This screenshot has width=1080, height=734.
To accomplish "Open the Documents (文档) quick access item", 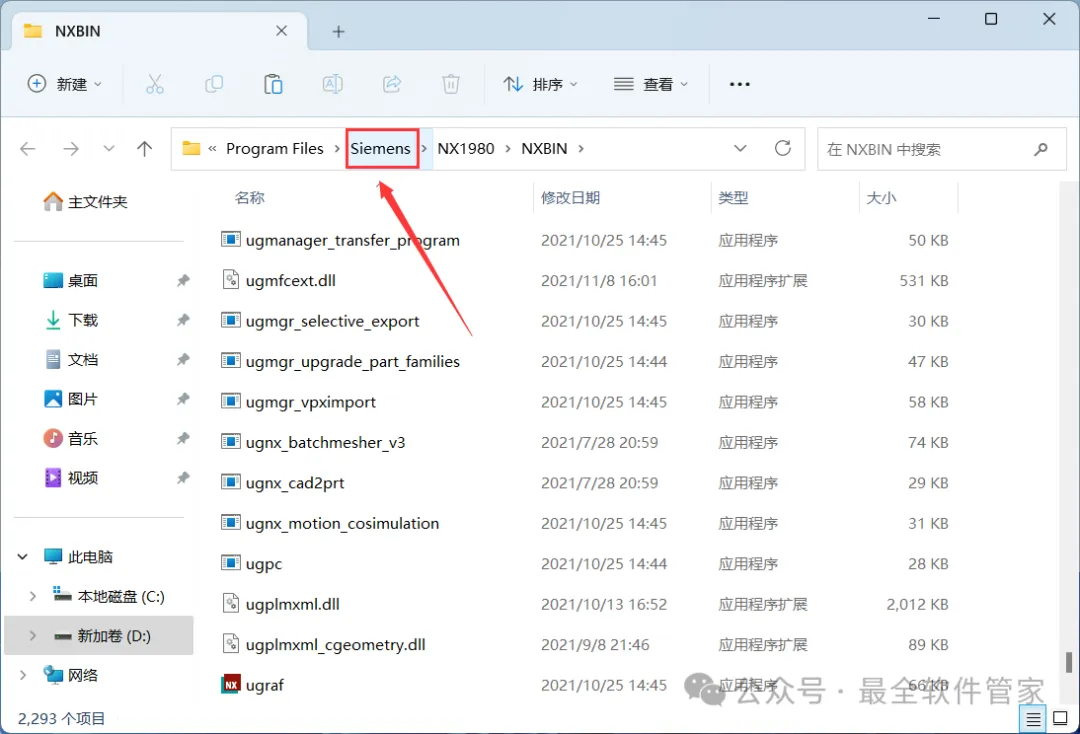I will pyautogui.click(x=83, y=359).
